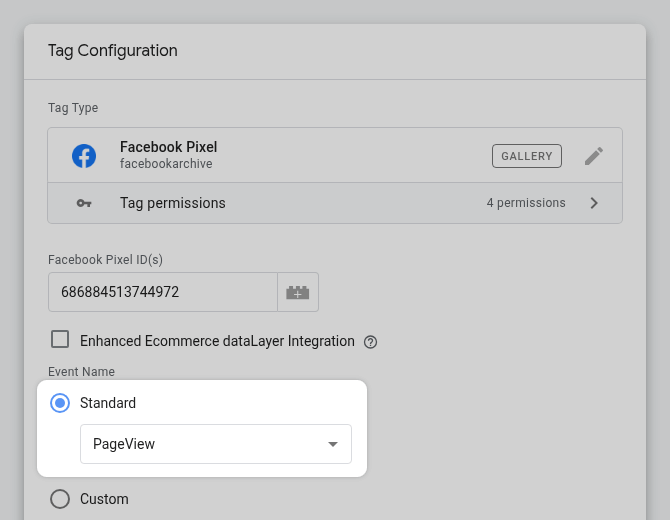Viewport: 670px width, 520px height.
Task: Click the 'Event Name' label
Action: (x=81, y=372)
